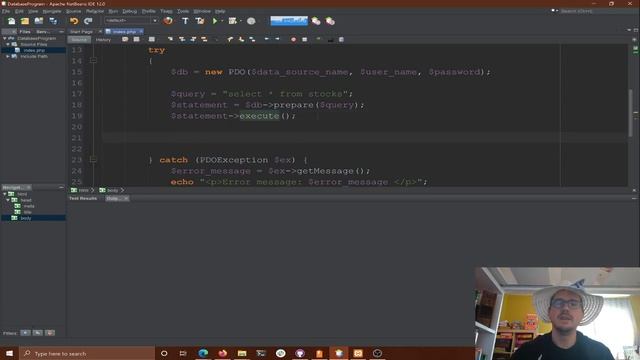Run the project with green play icon

point(215,21)
